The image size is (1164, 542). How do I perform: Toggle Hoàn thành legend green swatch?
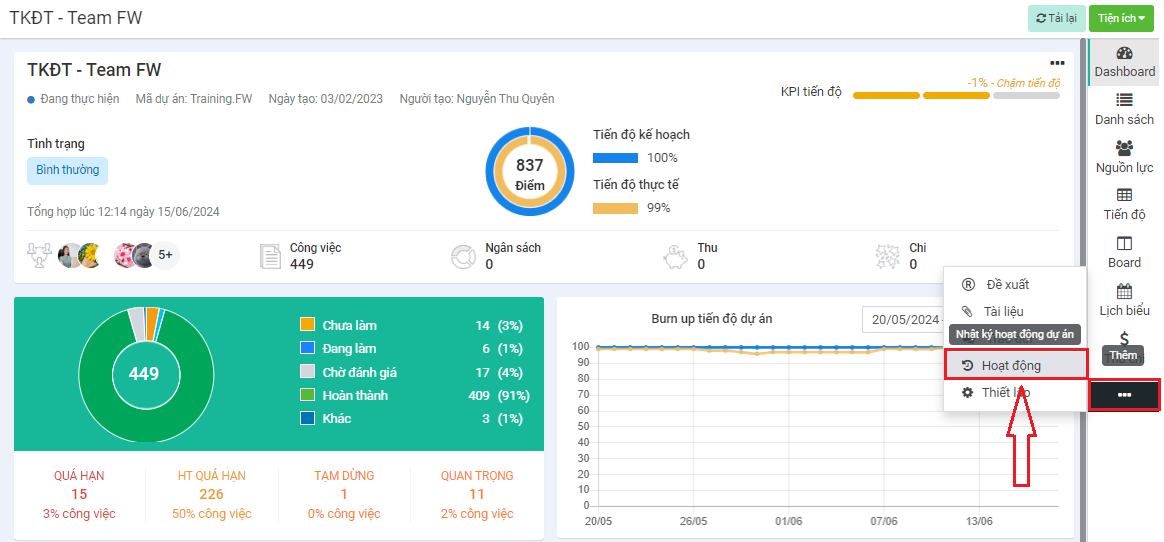[308, 395]
